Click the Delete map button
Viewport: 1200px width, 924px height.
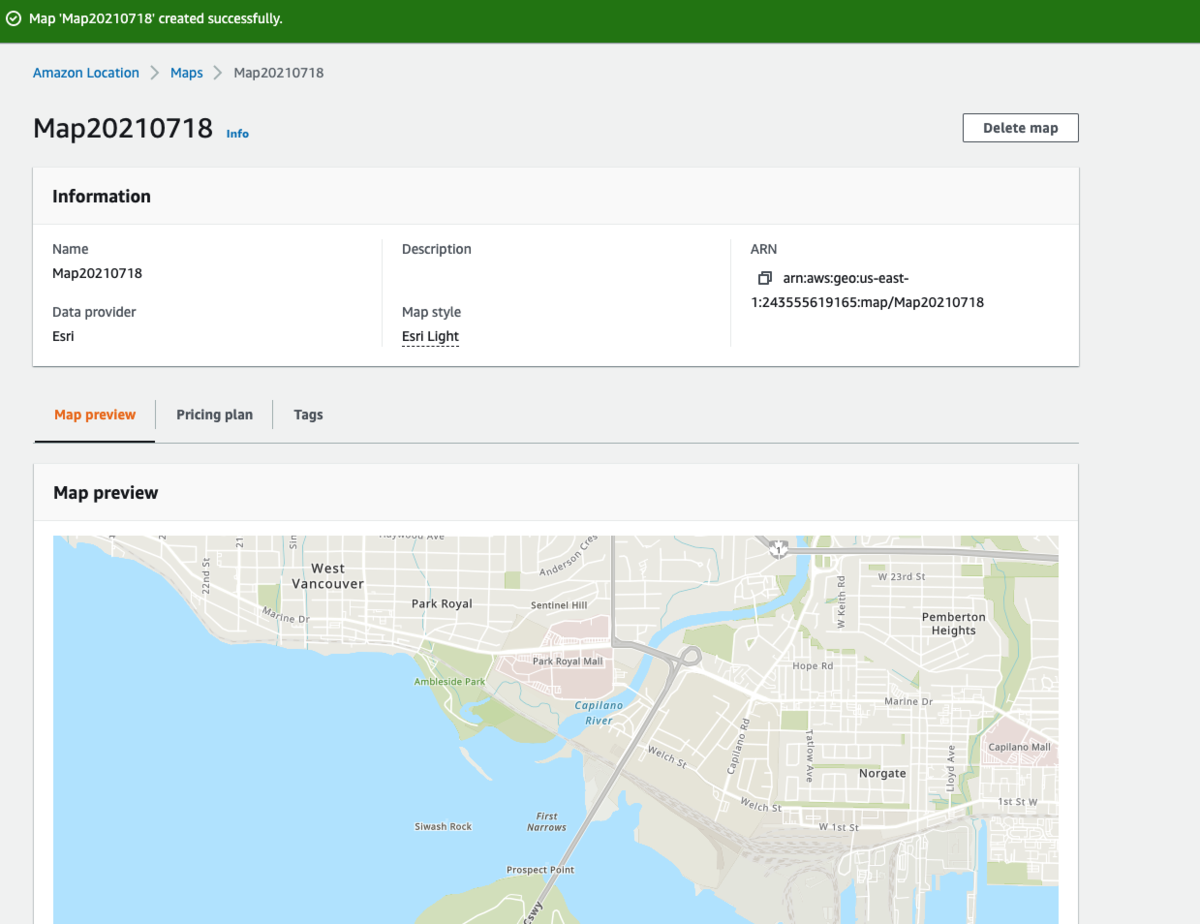point(1020,128)
